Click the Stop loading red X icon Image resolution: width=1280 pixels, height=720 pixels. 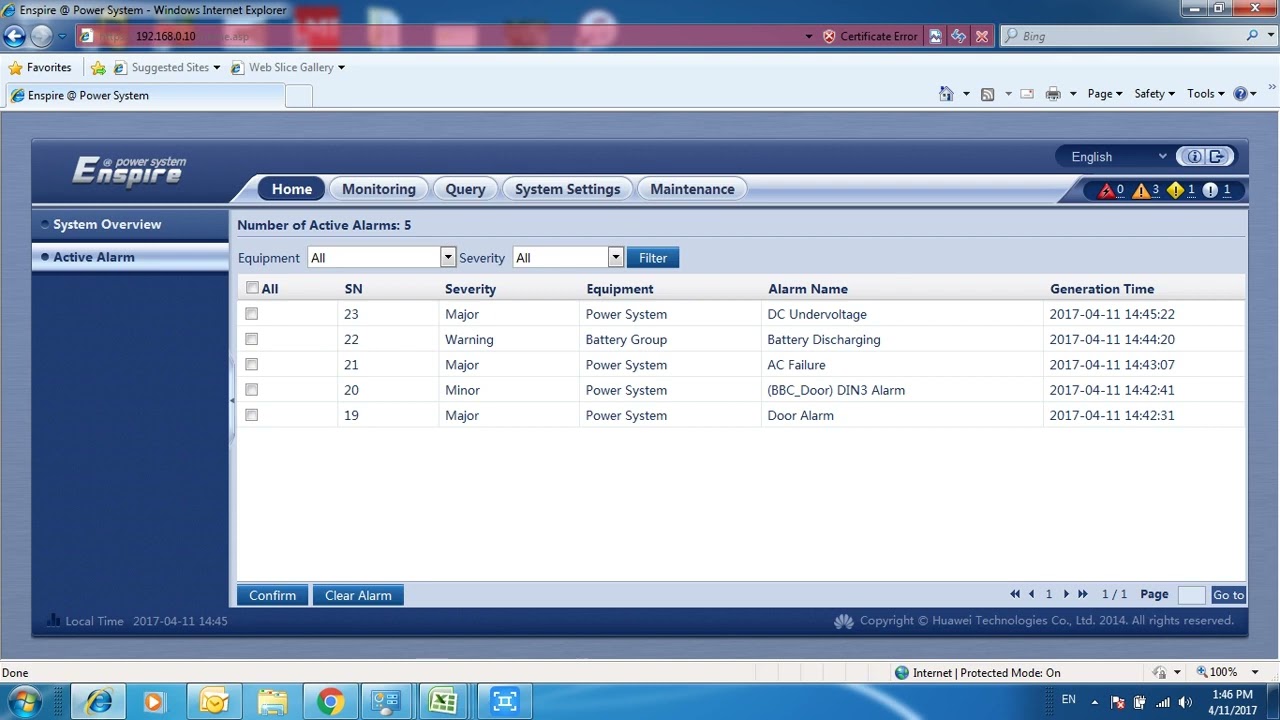tap(982, 36)
